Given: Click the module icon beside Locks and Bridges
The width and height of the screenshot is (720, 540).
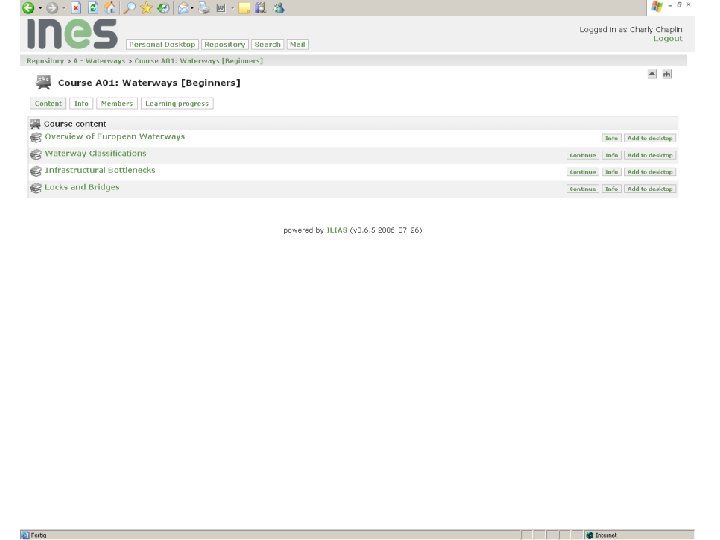Looking at the screenshot, I should (x=35, y=188).
